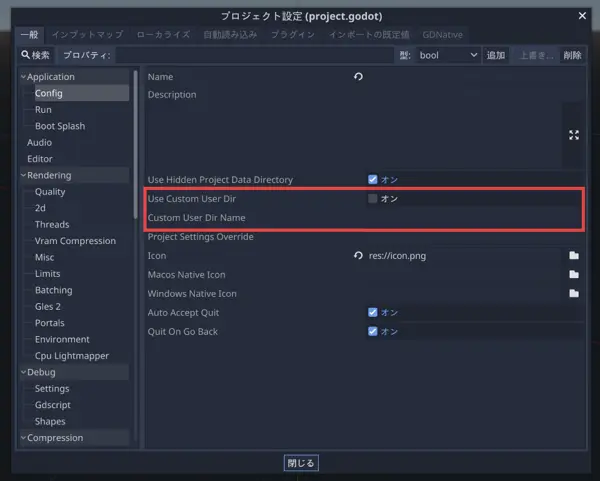
Task: Click the res://icon.png path field
Action: coord(464,255)
